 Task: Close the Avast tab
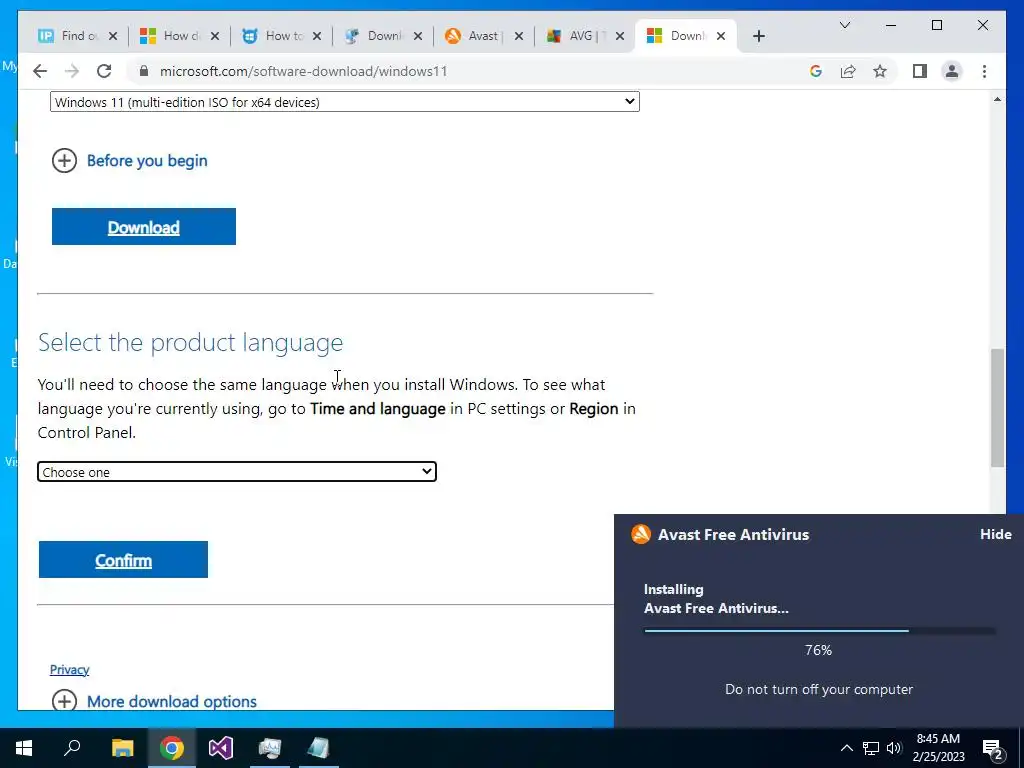pyautogui.click(x=519, y=36)
